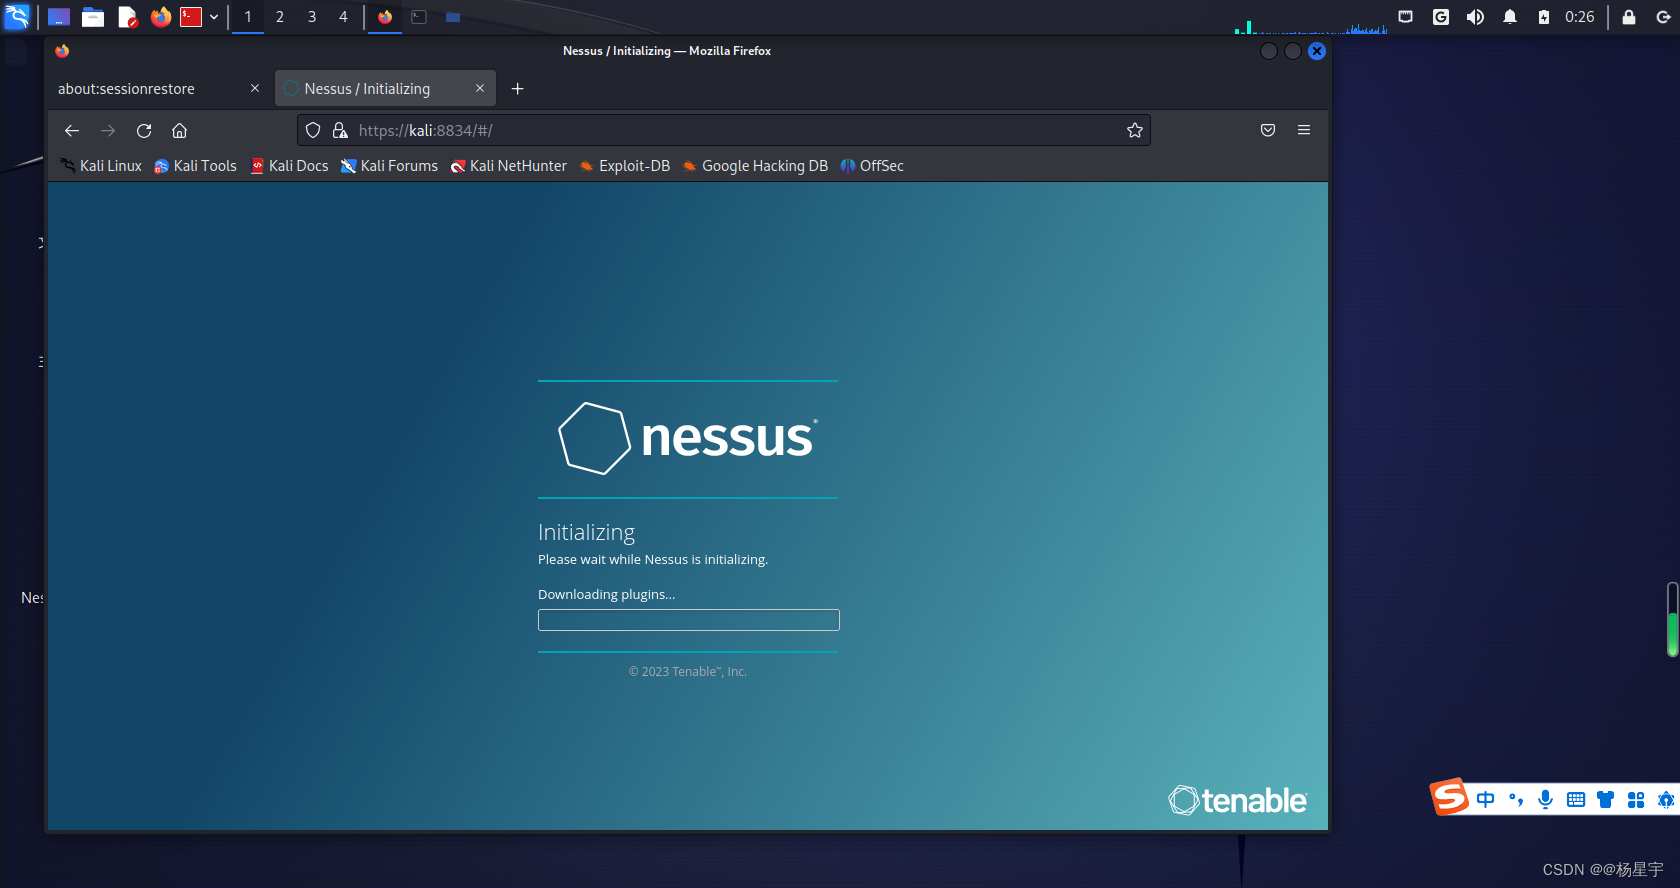The image size is (1680, 888).
Task: Maximize the Firefox window
Action: coord(1293,51)
